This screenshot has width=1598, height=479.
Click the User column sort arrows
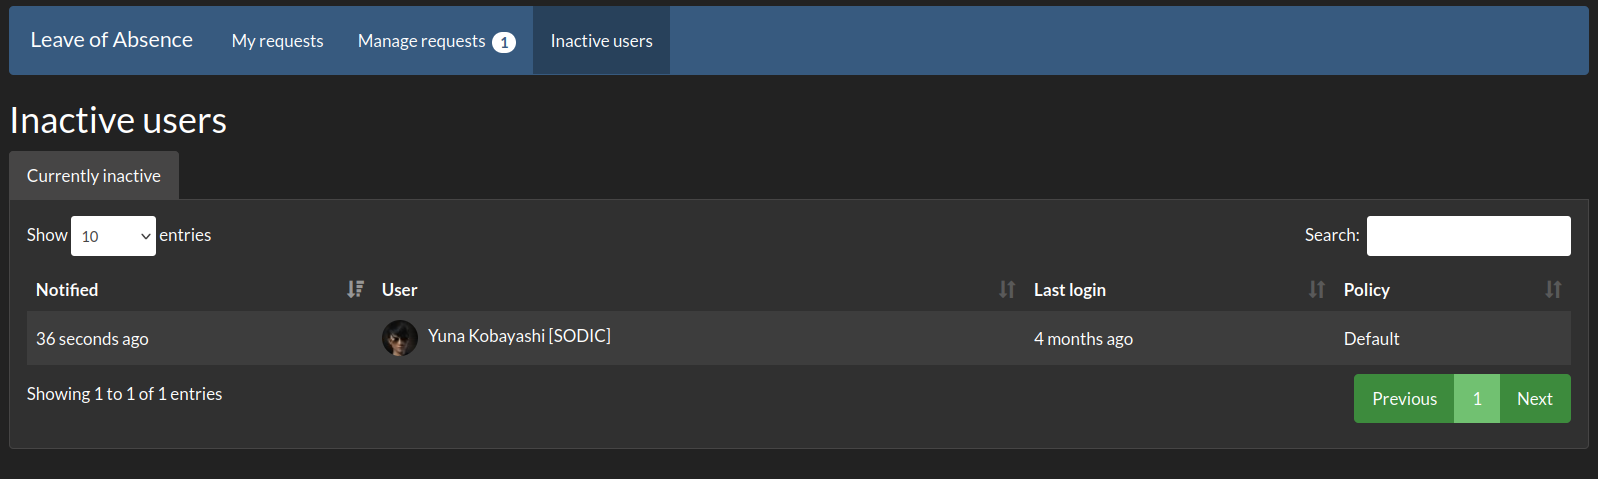(x=1007, y=289)
